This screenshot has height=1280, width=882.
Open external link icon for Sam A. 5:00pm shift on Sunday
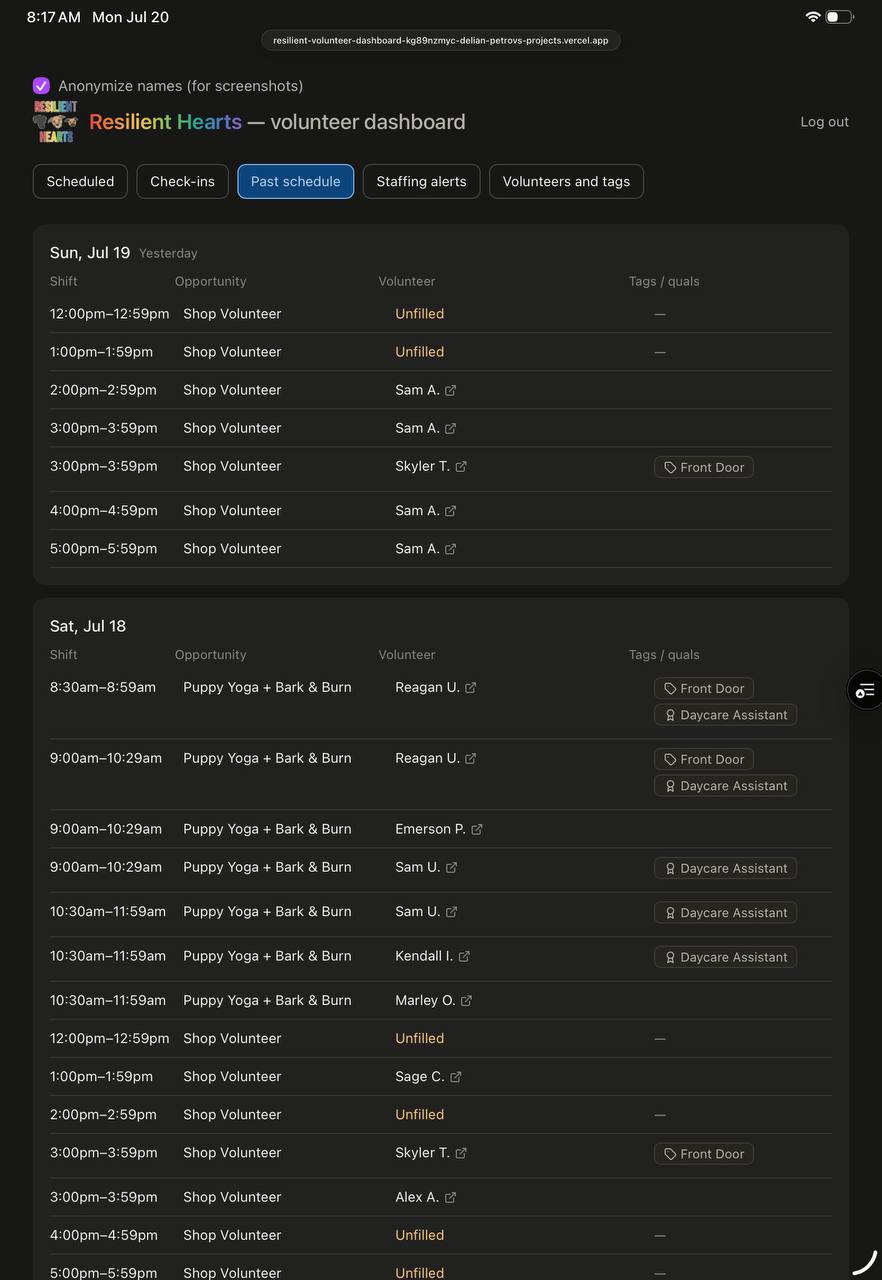pos(450,549)
